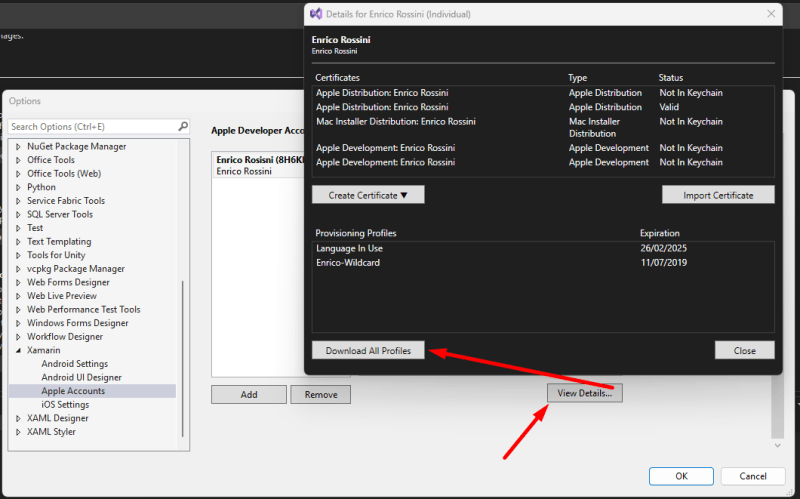The image size is (800, 499).
Task: Click the 11/07/2019 expiration date
Action: [663, 263]
